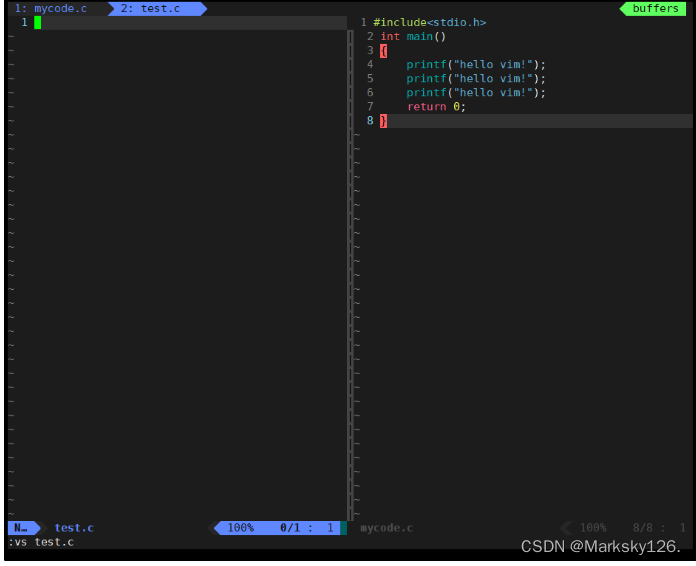Click the green cursor block on line 1
Image resolution: width=696 pixels, height=566 pixels.
[38, 23]
